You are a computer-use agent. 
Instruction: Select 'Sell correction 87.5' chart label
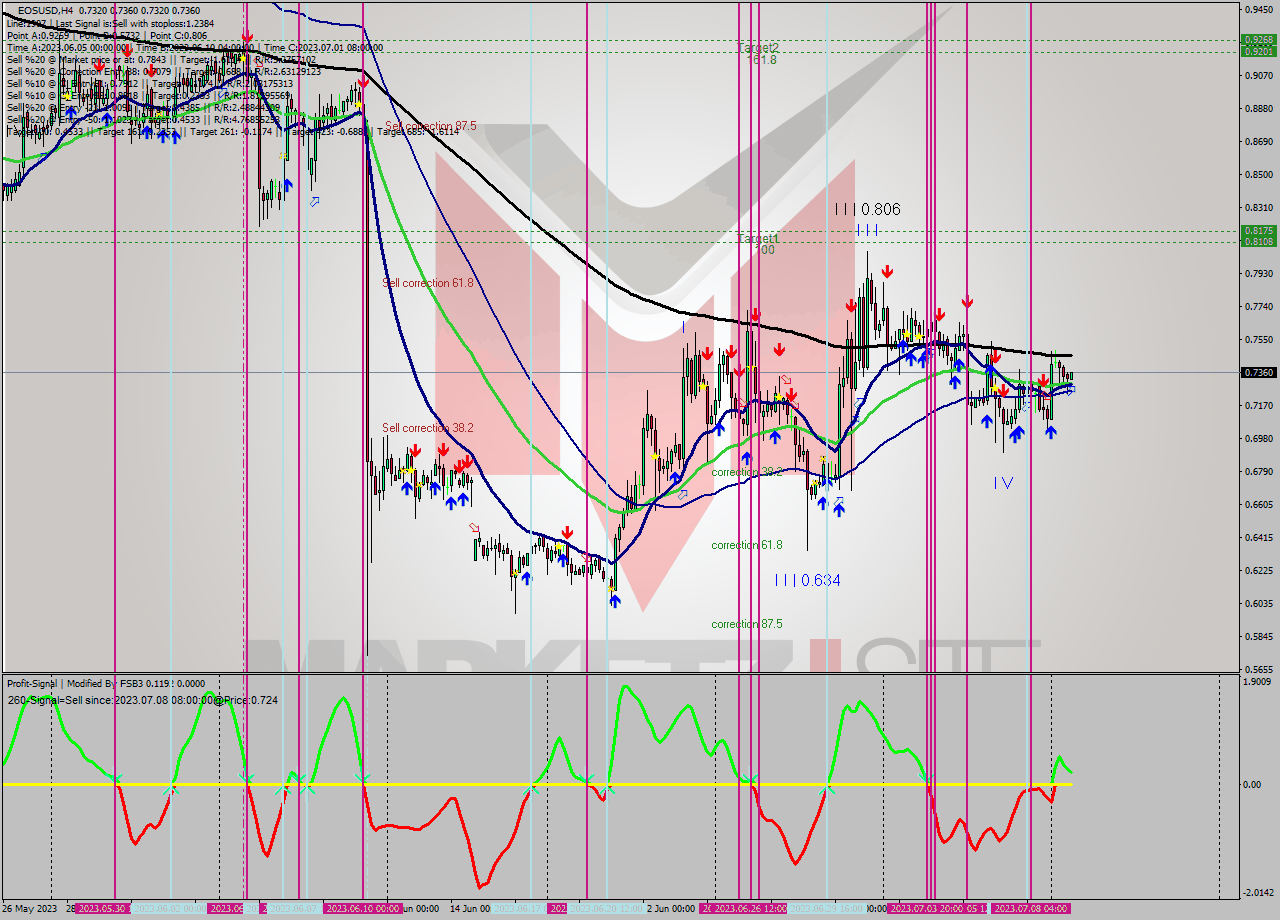pyautogui.click(x=430, y=127)
